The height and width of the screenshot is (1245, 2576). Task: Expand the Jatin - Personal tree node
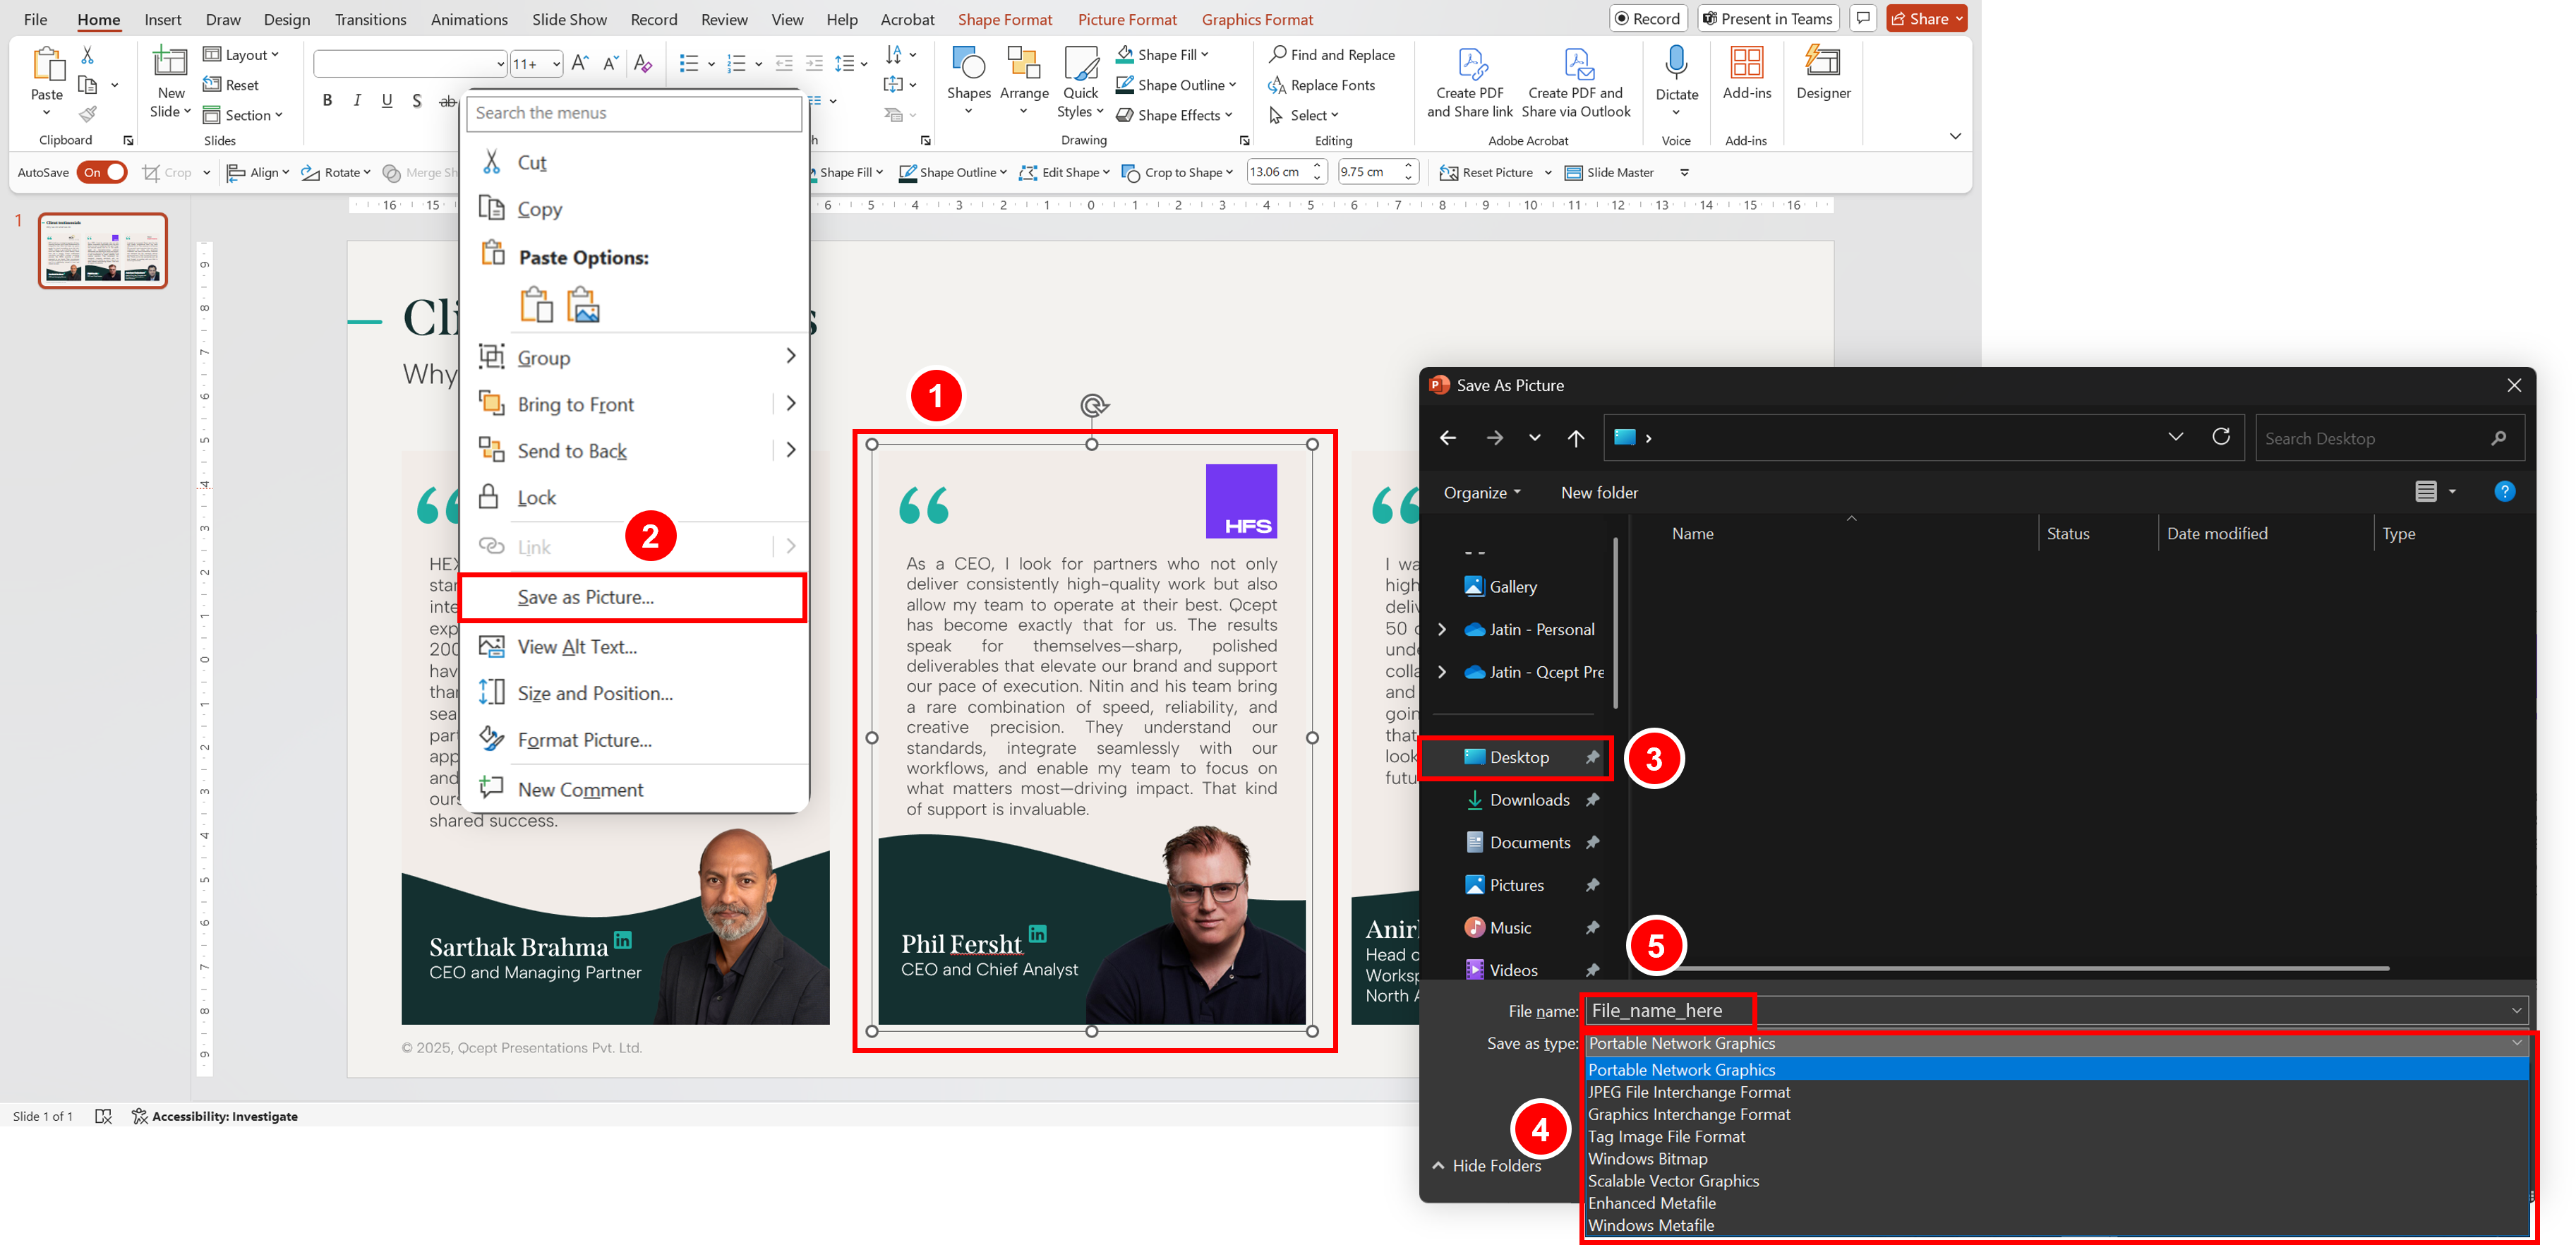1441,629
